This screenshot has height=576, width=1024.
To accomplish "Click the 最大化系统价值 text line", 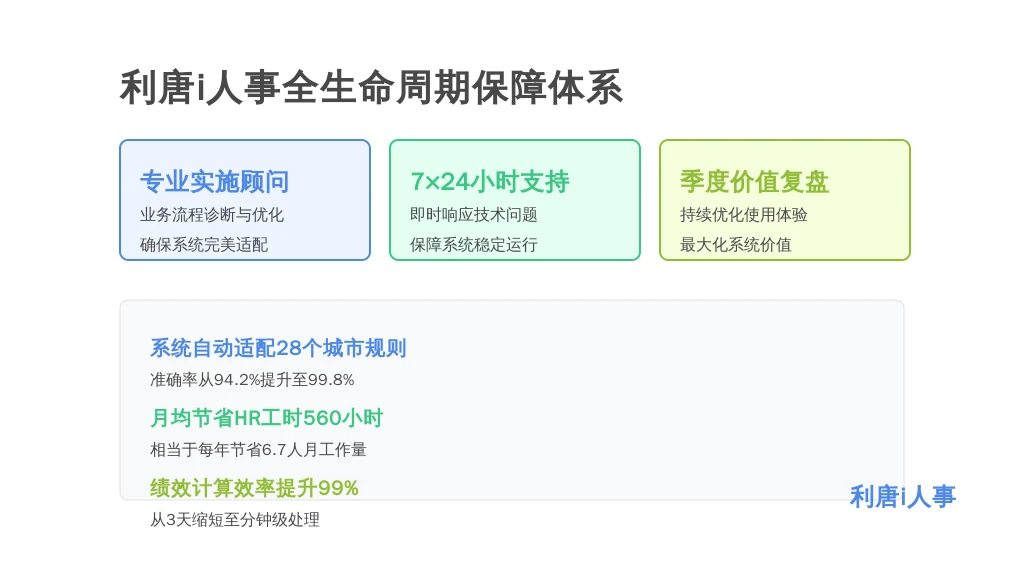I will tap(735, 245).
